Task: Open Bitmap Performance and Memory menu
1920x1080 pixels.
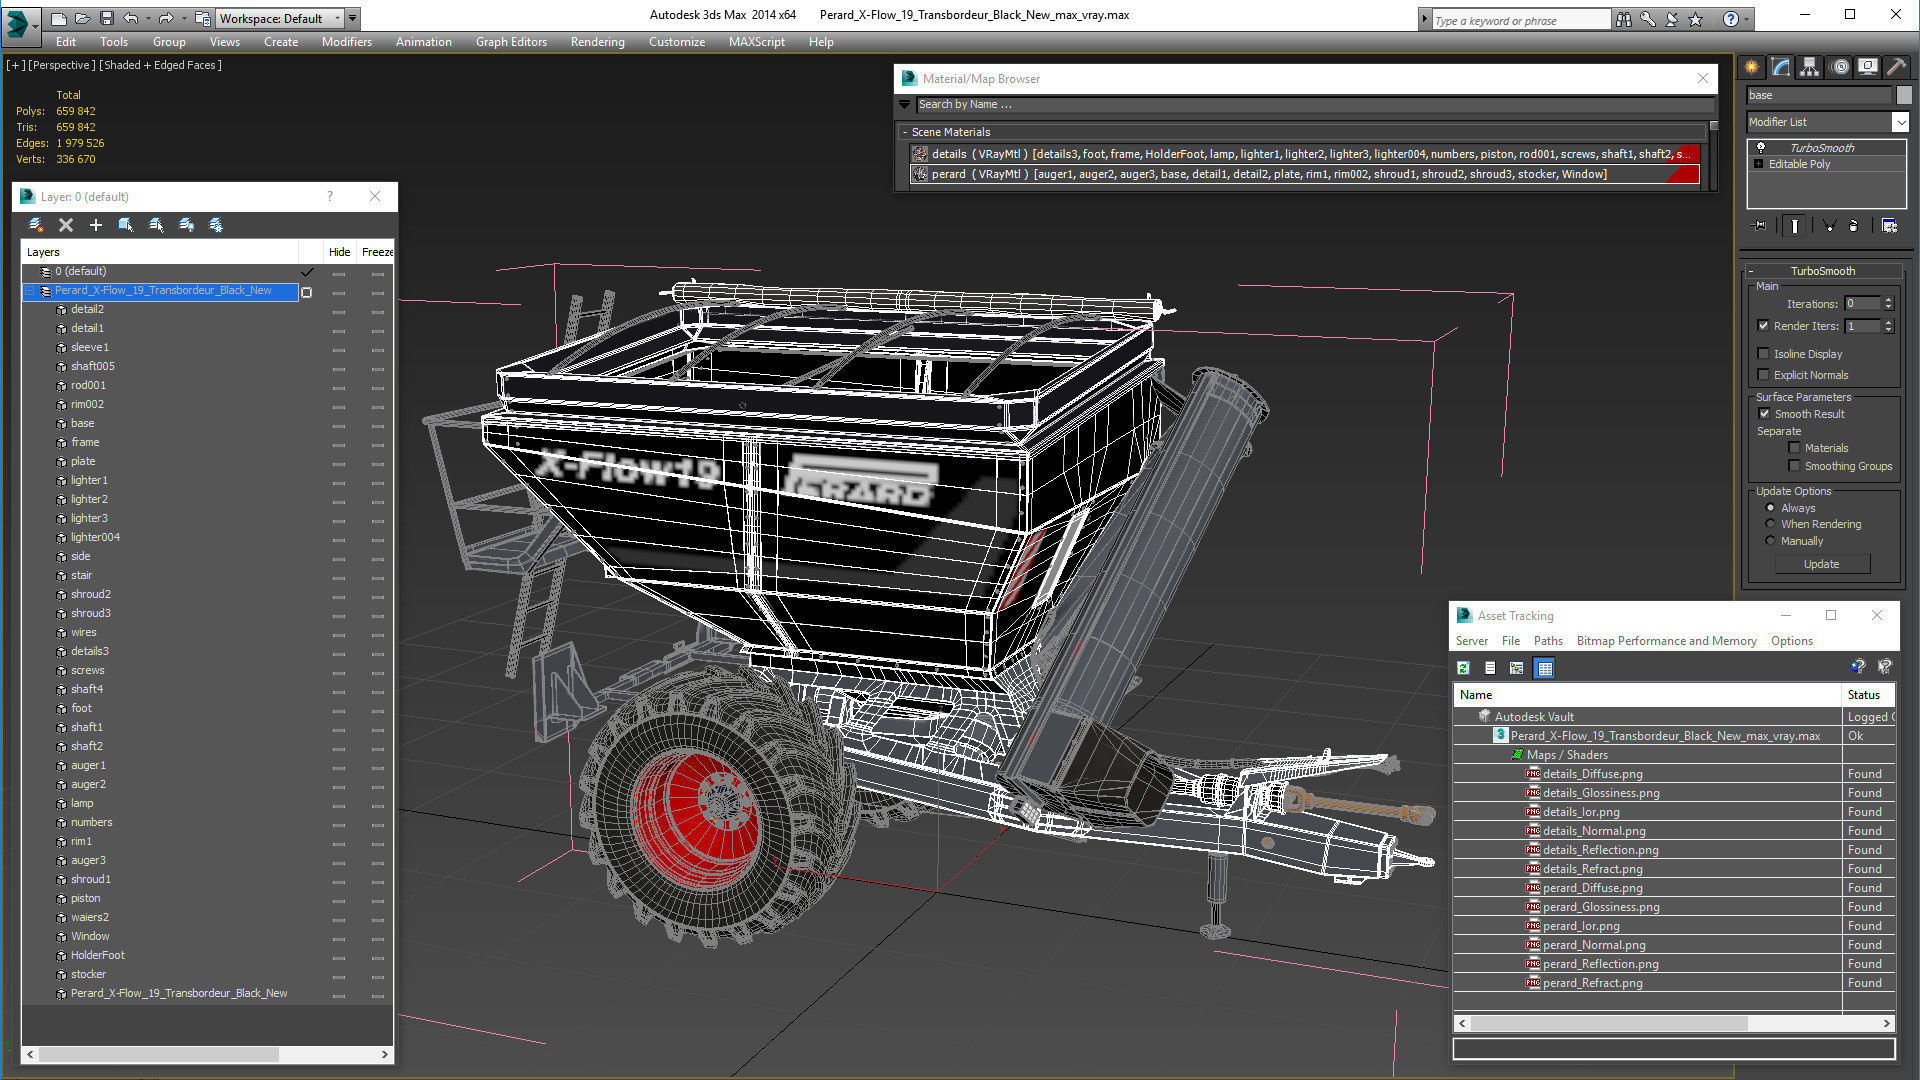Action: point(1666,641)
